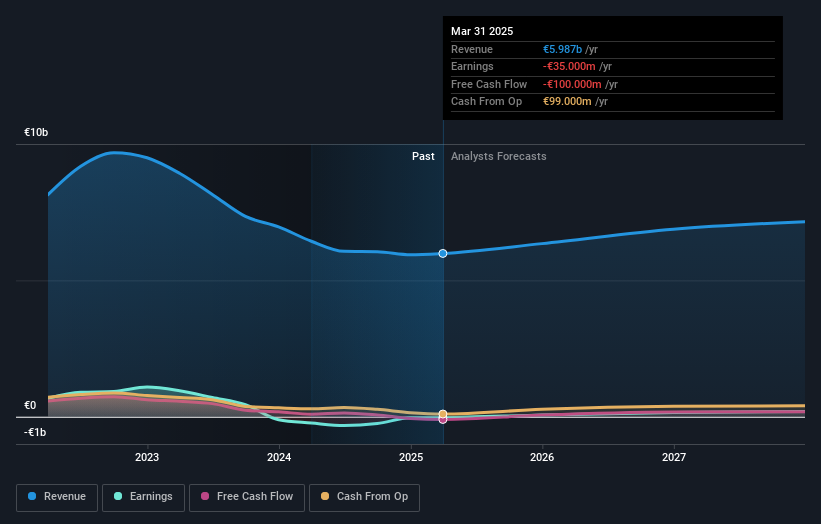Click the -€1b y-axis label
This screenshot has width=821, height=524.
pos(35,432)
